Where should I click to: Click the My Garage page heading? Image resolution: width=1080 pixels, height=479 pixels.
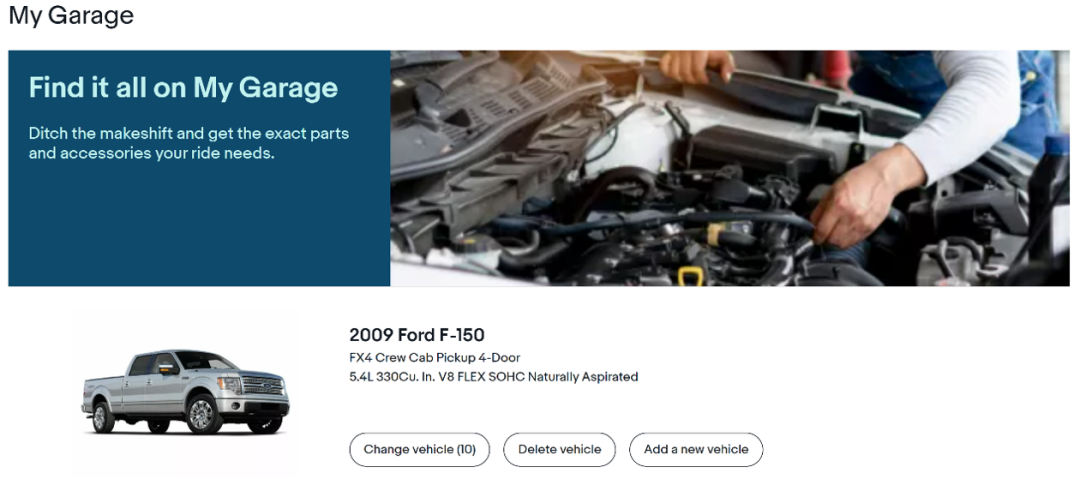click(x=71, y=15)
